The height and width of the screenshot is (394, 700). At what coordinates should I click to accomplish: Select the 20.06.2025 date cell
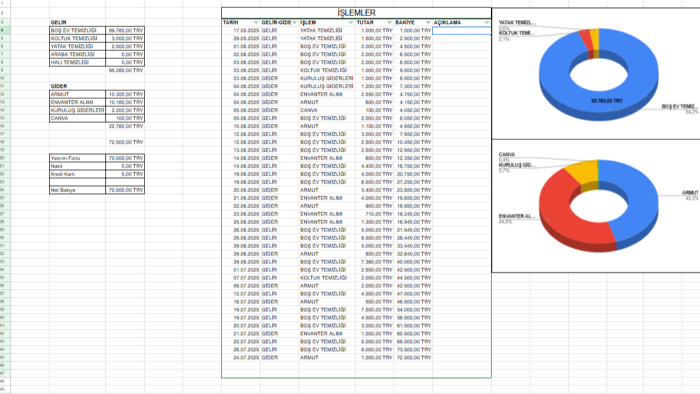(241, 190)
